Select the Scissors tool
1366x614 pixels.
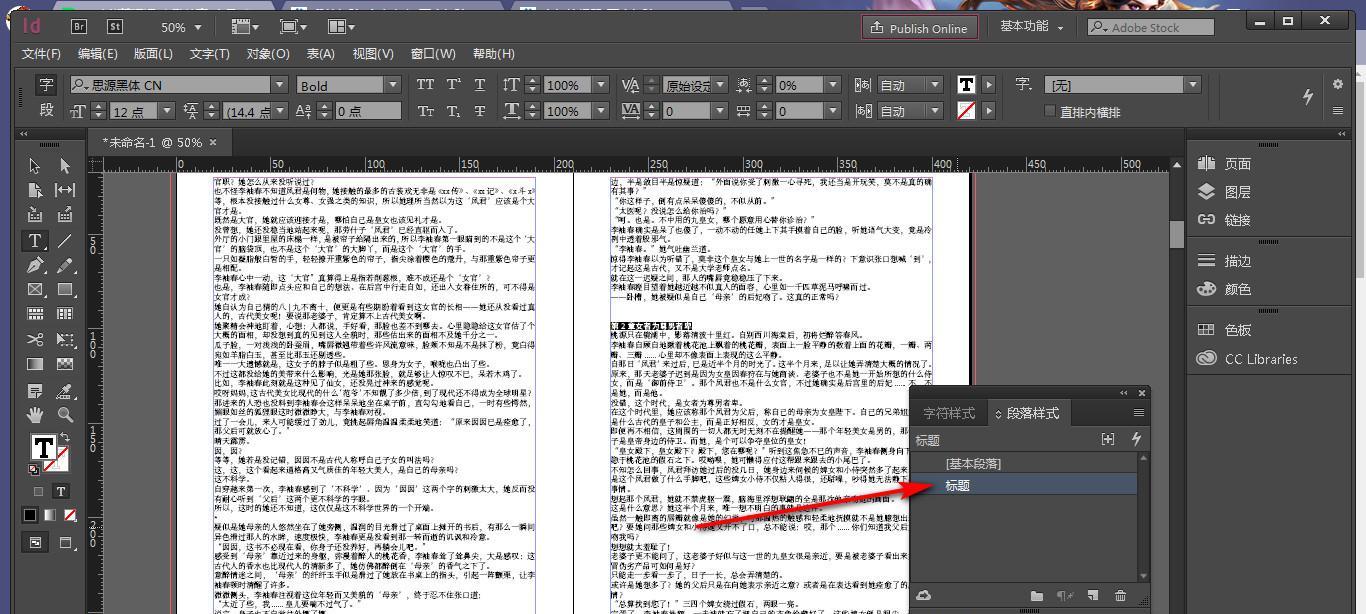coord(35,340)
